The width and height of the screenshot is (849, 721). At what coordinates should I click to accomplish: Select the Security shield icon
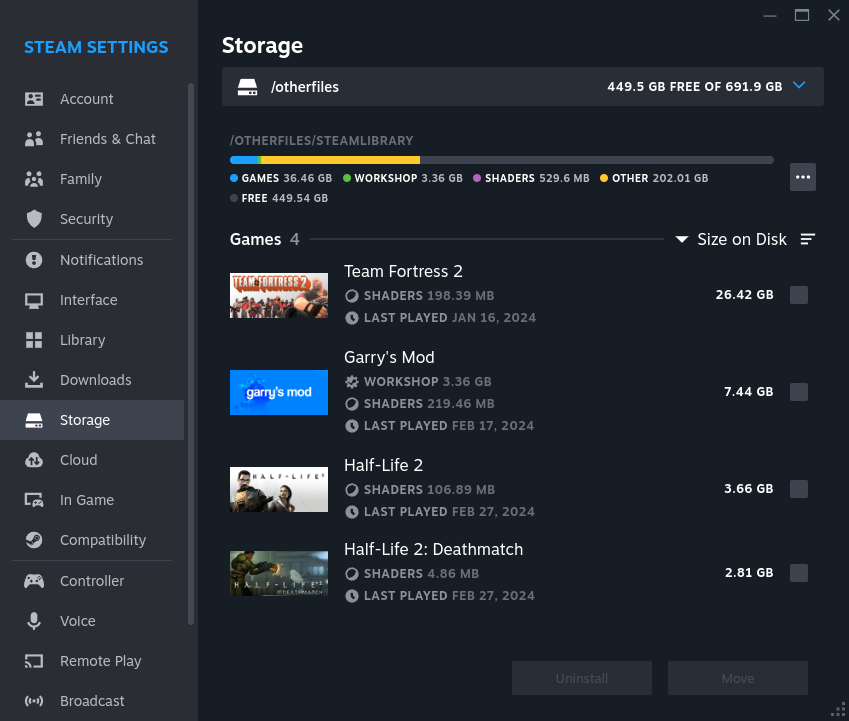click(34, 219)
